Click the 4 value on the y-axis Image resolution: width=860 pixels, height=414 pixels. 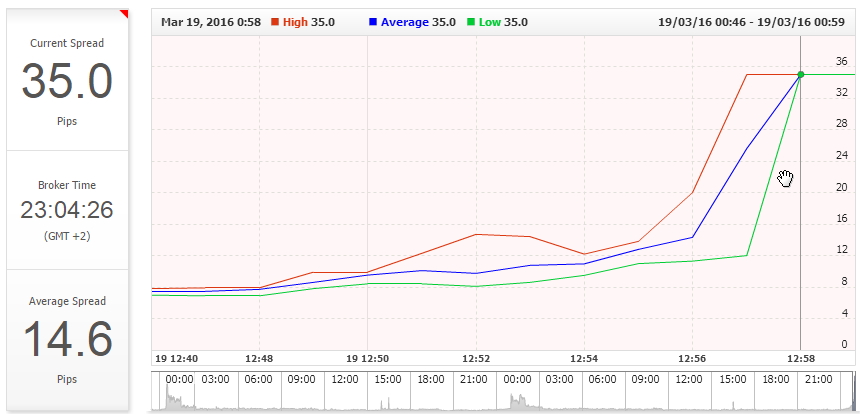click(845, 314)
